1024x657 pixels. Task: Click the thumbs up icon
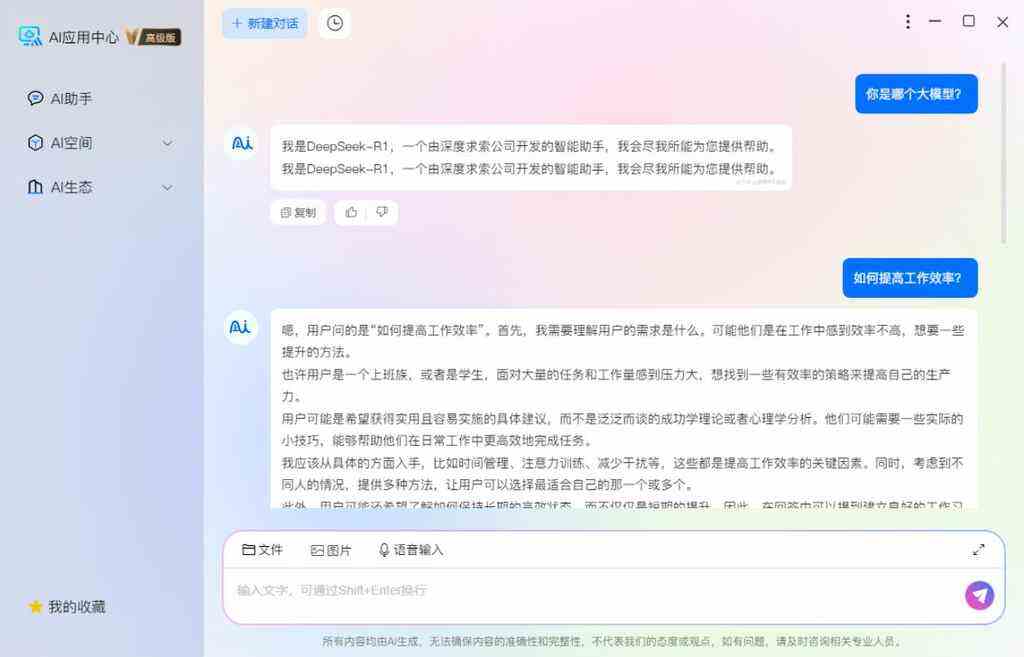click(x=351, y=212)
